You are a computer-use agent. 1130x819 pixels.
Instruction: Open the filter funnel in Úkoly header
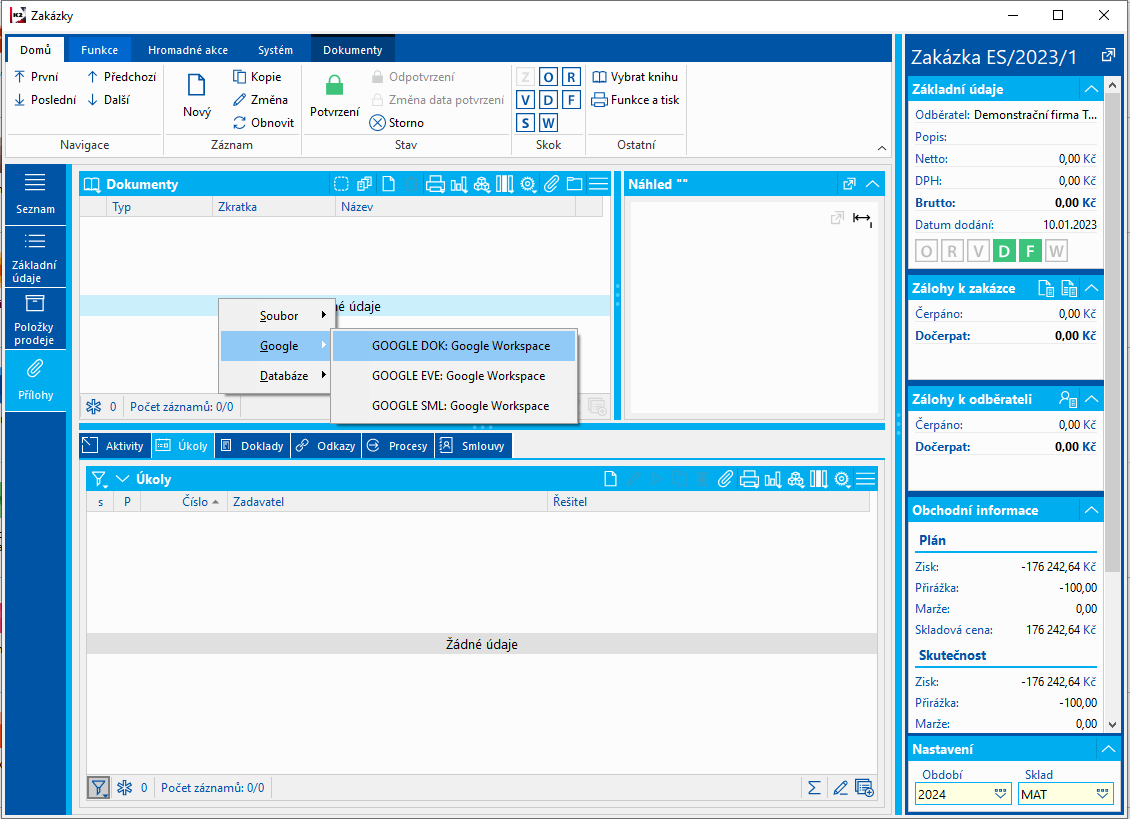(x=99, y=479)
